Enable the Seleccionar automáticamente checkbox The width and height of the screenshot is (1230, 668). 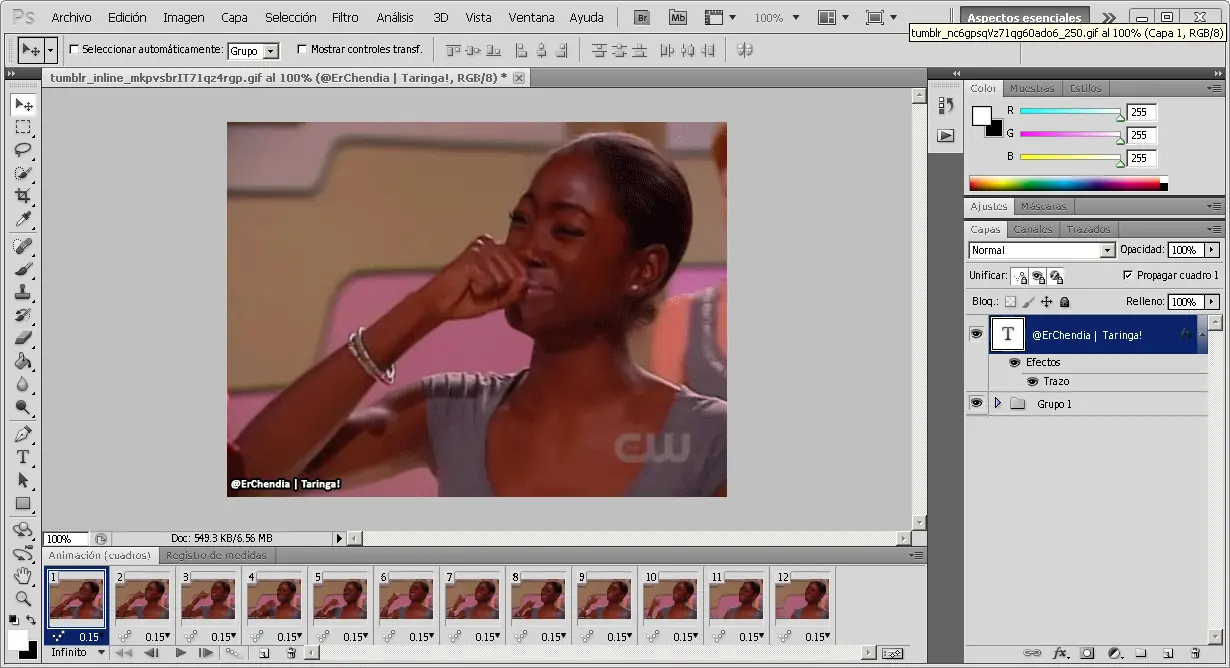coord(74,49)
